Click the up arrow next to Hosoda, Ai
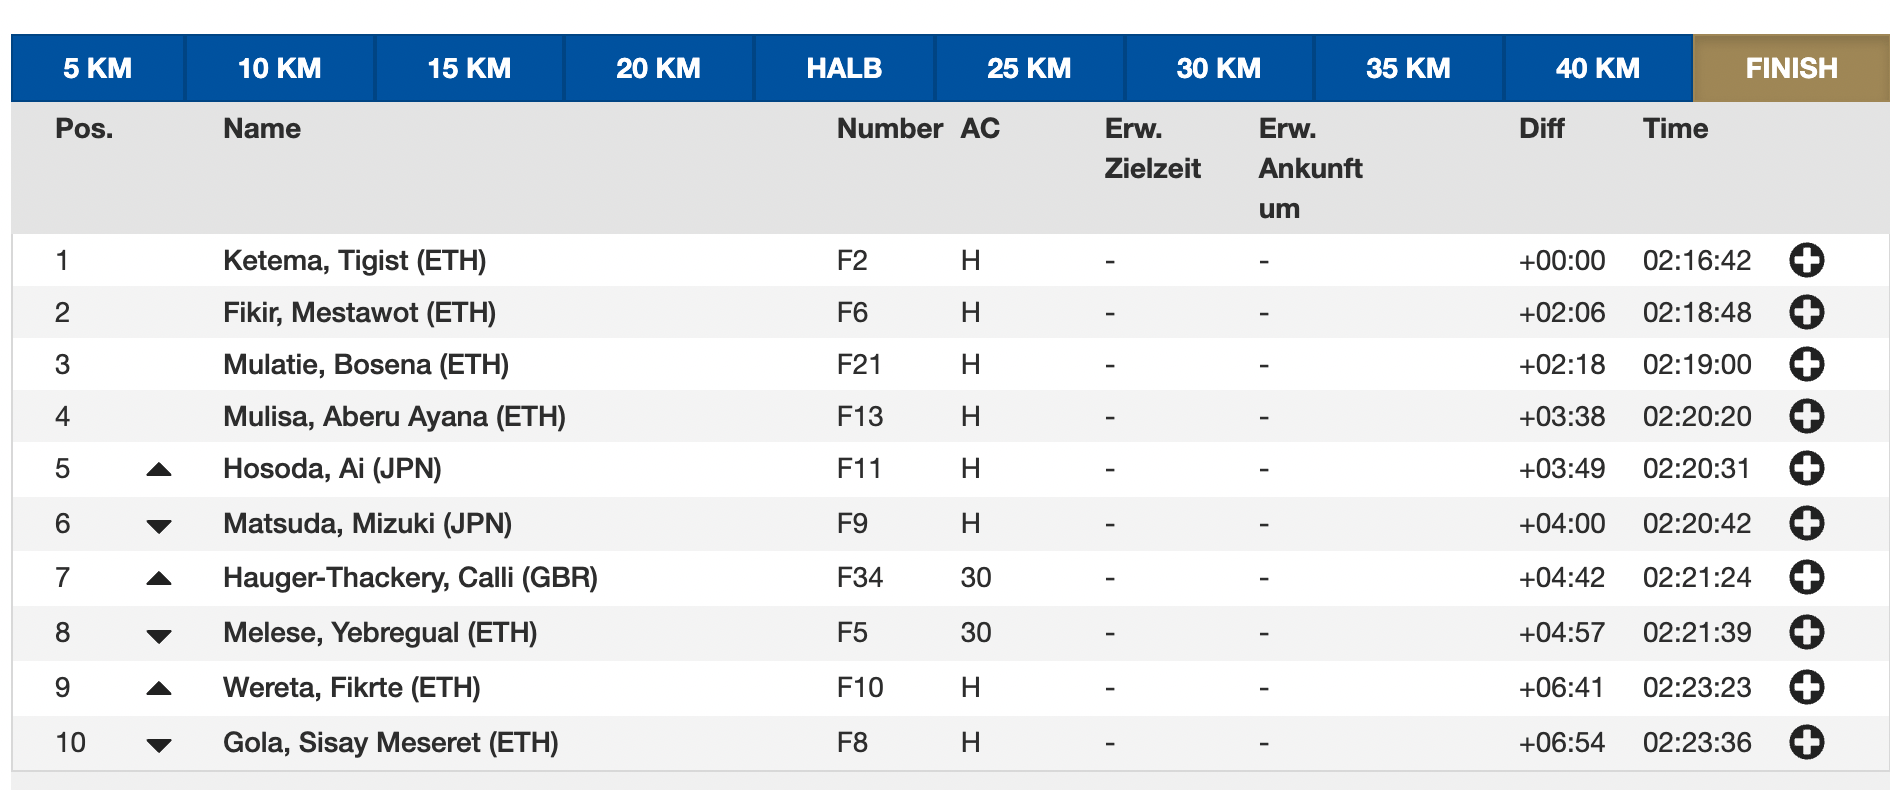 coord(159,469)
